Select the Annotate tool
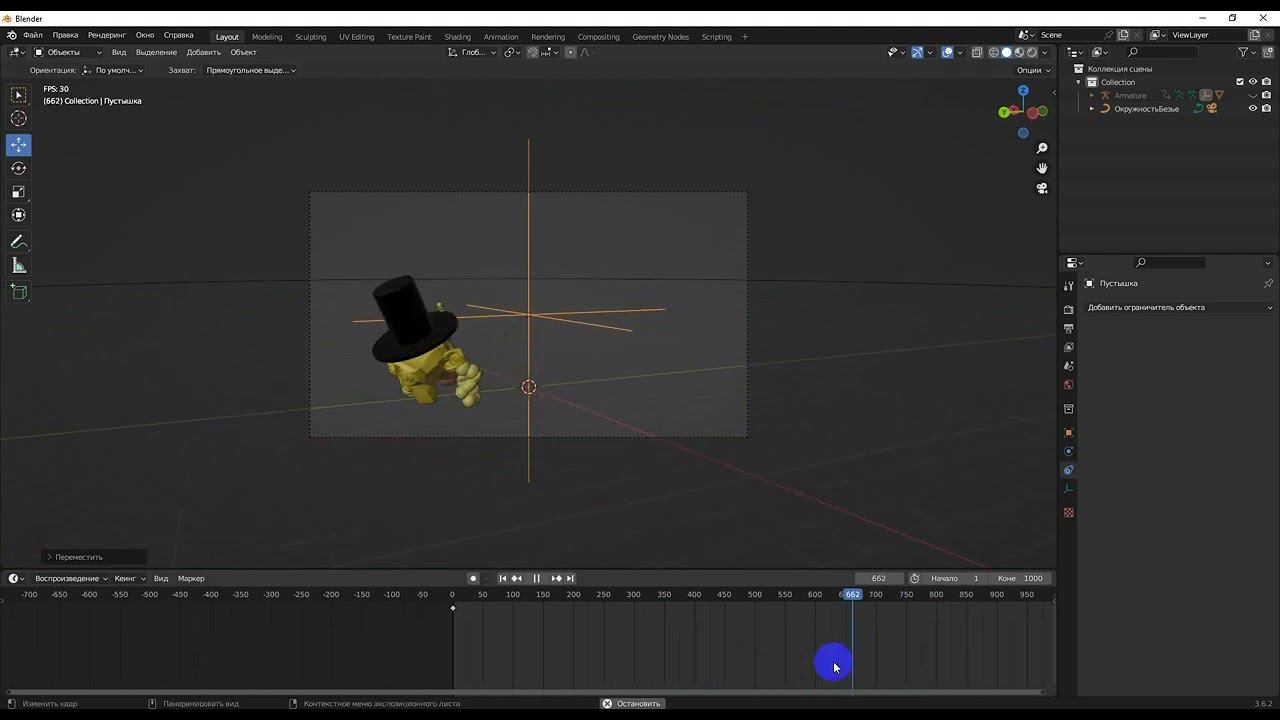 [x=19, y=242]
